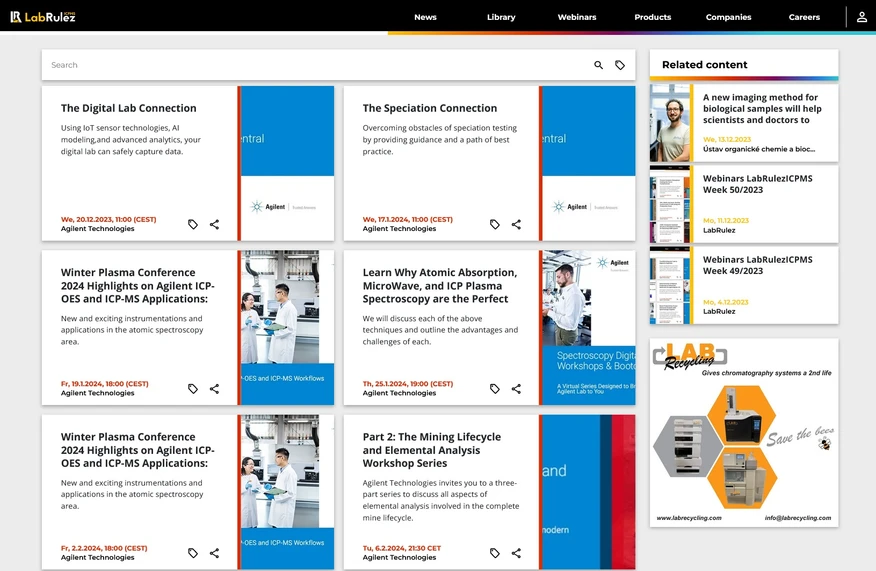
Task: Click the Related content heading
Action: pos(704,64)
